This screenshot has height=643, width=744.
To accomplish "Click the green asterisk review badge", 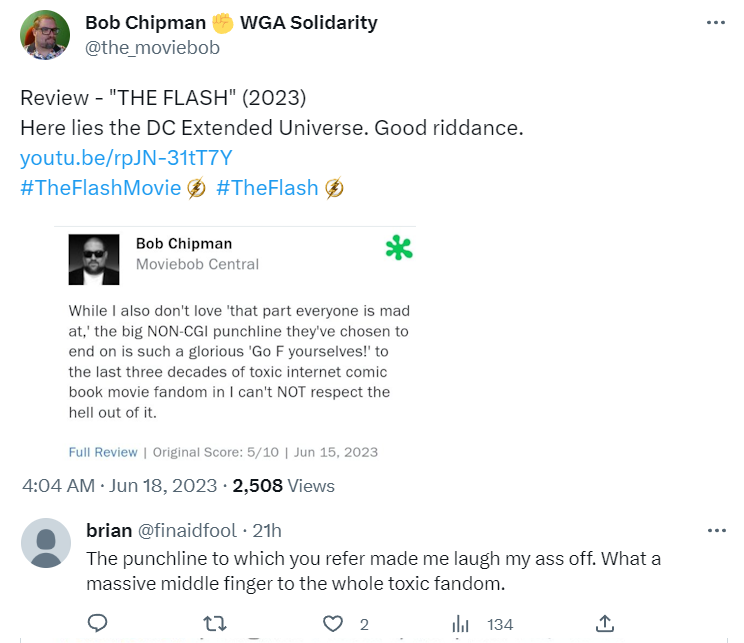I will (399, 248).
